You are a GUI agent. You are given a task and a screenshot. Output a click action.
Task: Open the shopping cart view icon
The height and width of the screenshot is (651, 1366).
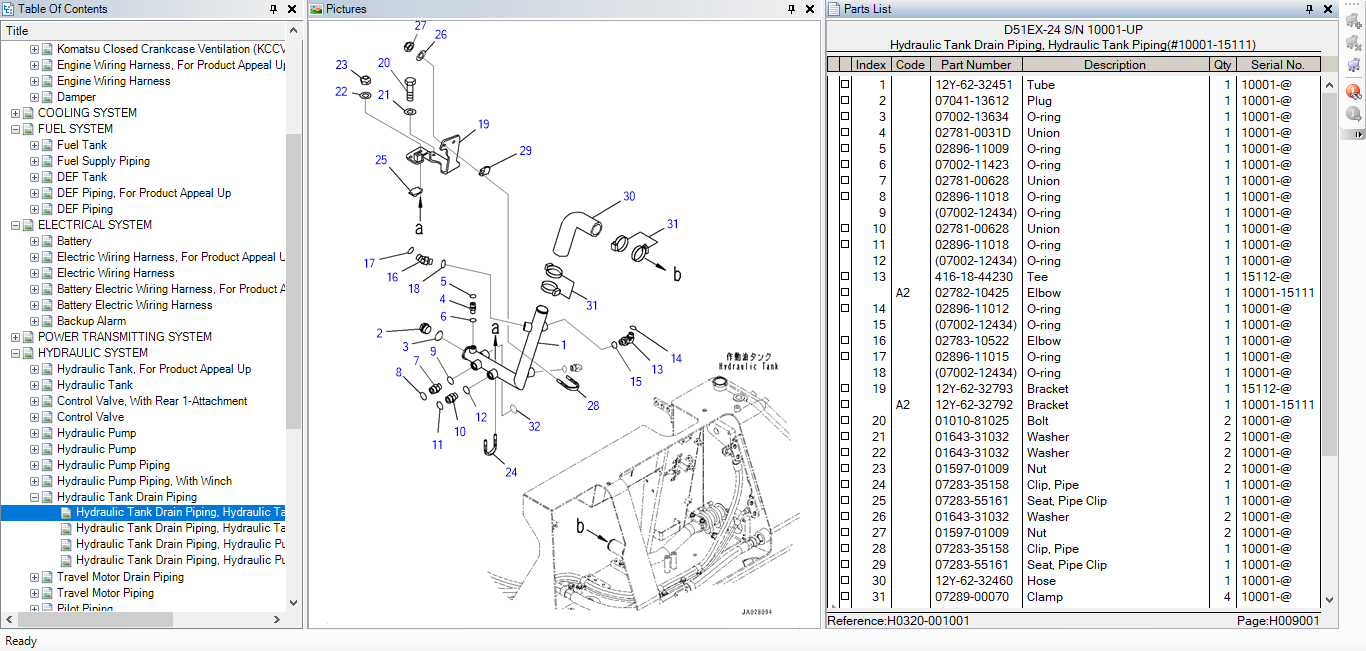click(1354, 65)
